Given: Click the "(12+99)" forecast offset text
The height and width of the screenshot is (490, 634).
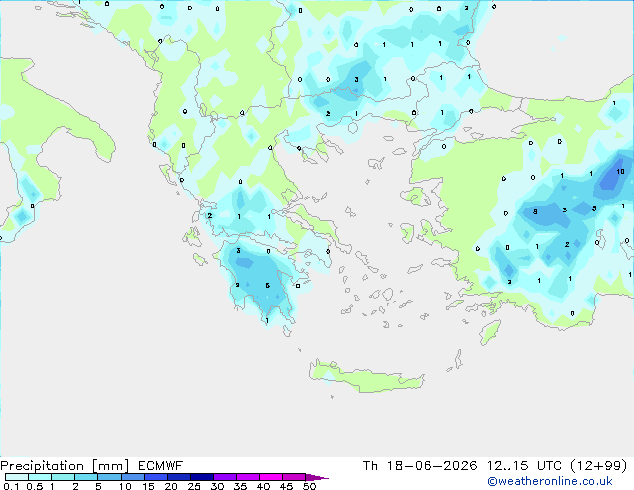Looking at the screenshot, I should 598,466.
